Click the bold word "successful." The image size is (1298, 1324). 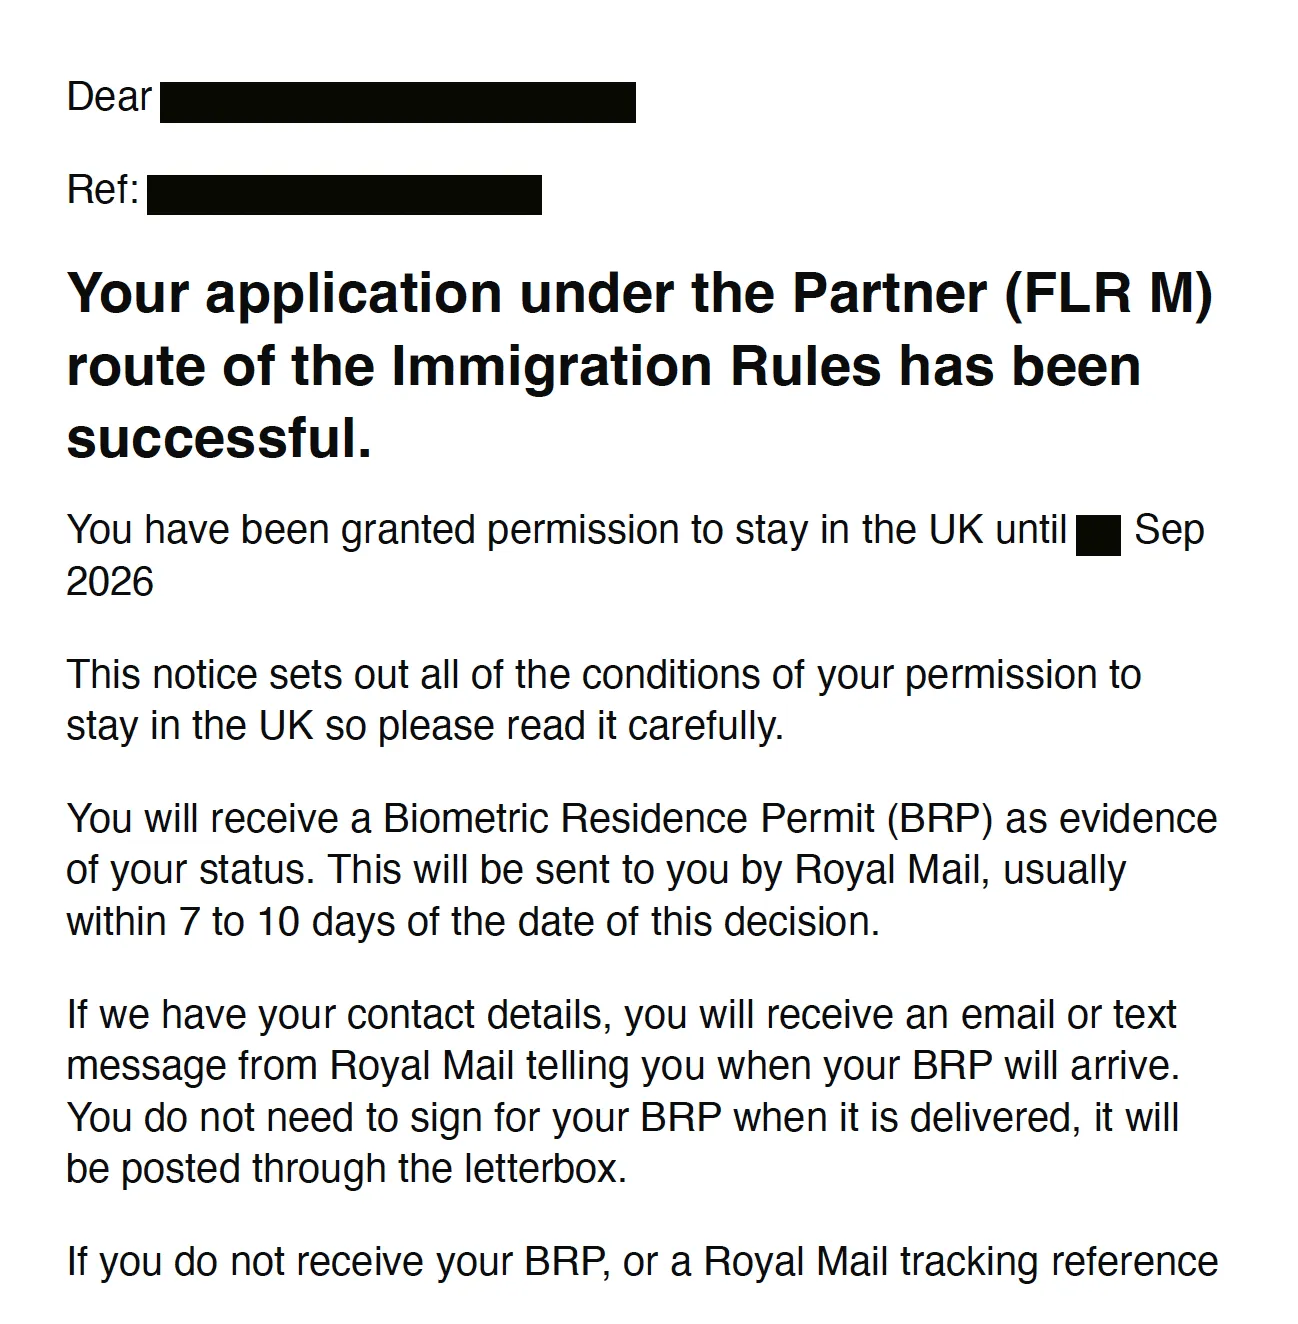pos(219,438)
